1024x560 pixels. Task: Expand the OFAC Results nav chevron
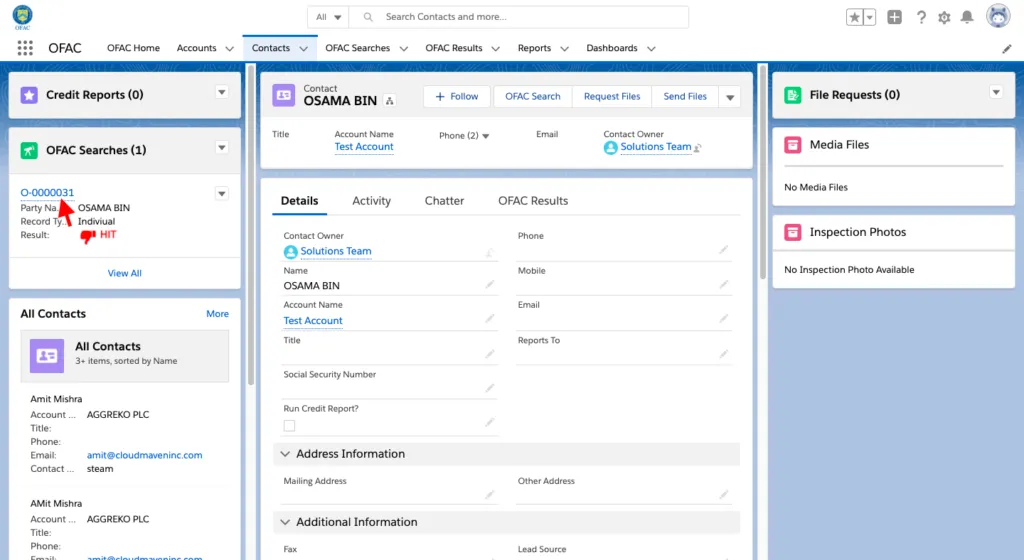coord(496,49)
